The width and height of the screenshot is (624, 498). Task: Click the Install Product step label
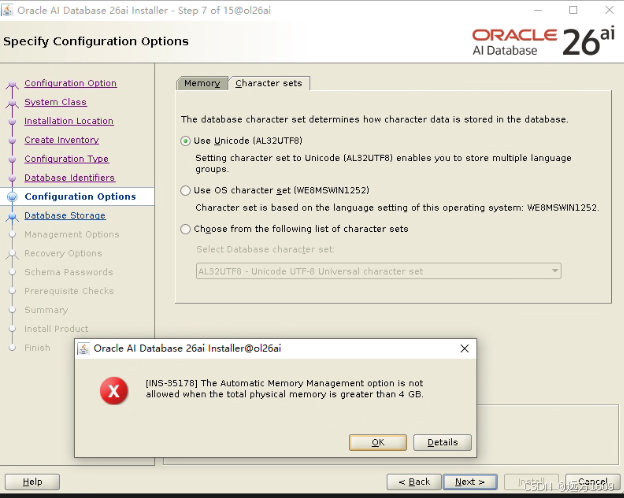click(x=56, y=329)
